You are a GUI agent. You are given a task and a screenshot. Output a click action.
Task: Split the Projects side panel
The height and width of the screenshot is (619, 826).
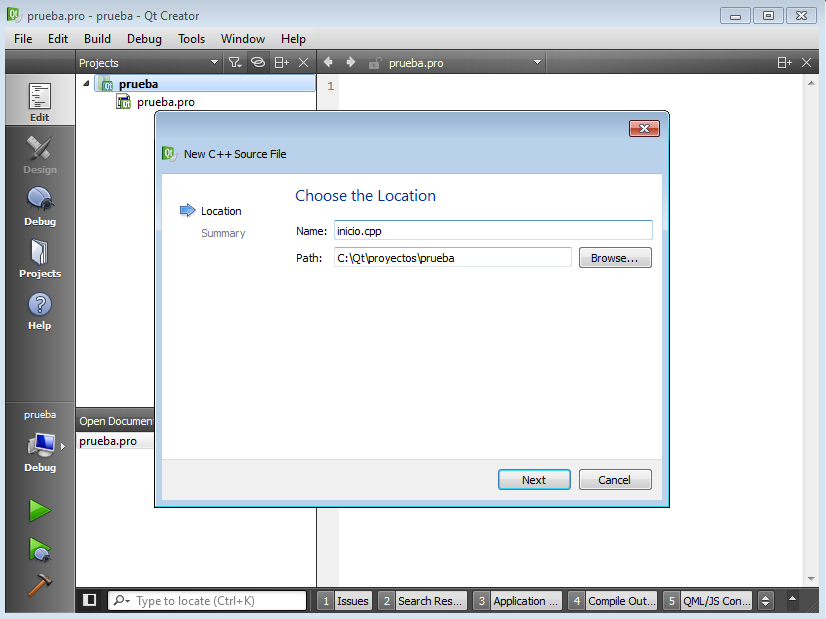click(x=281, y=63)
